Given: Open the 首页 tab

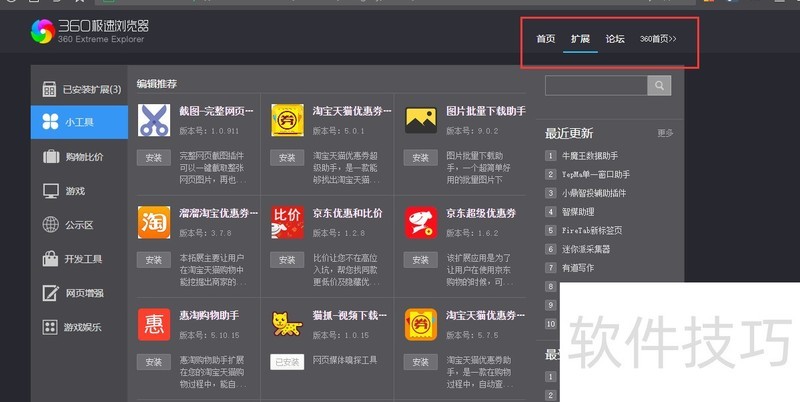Looking at the screenshot, I should (545, 39).
